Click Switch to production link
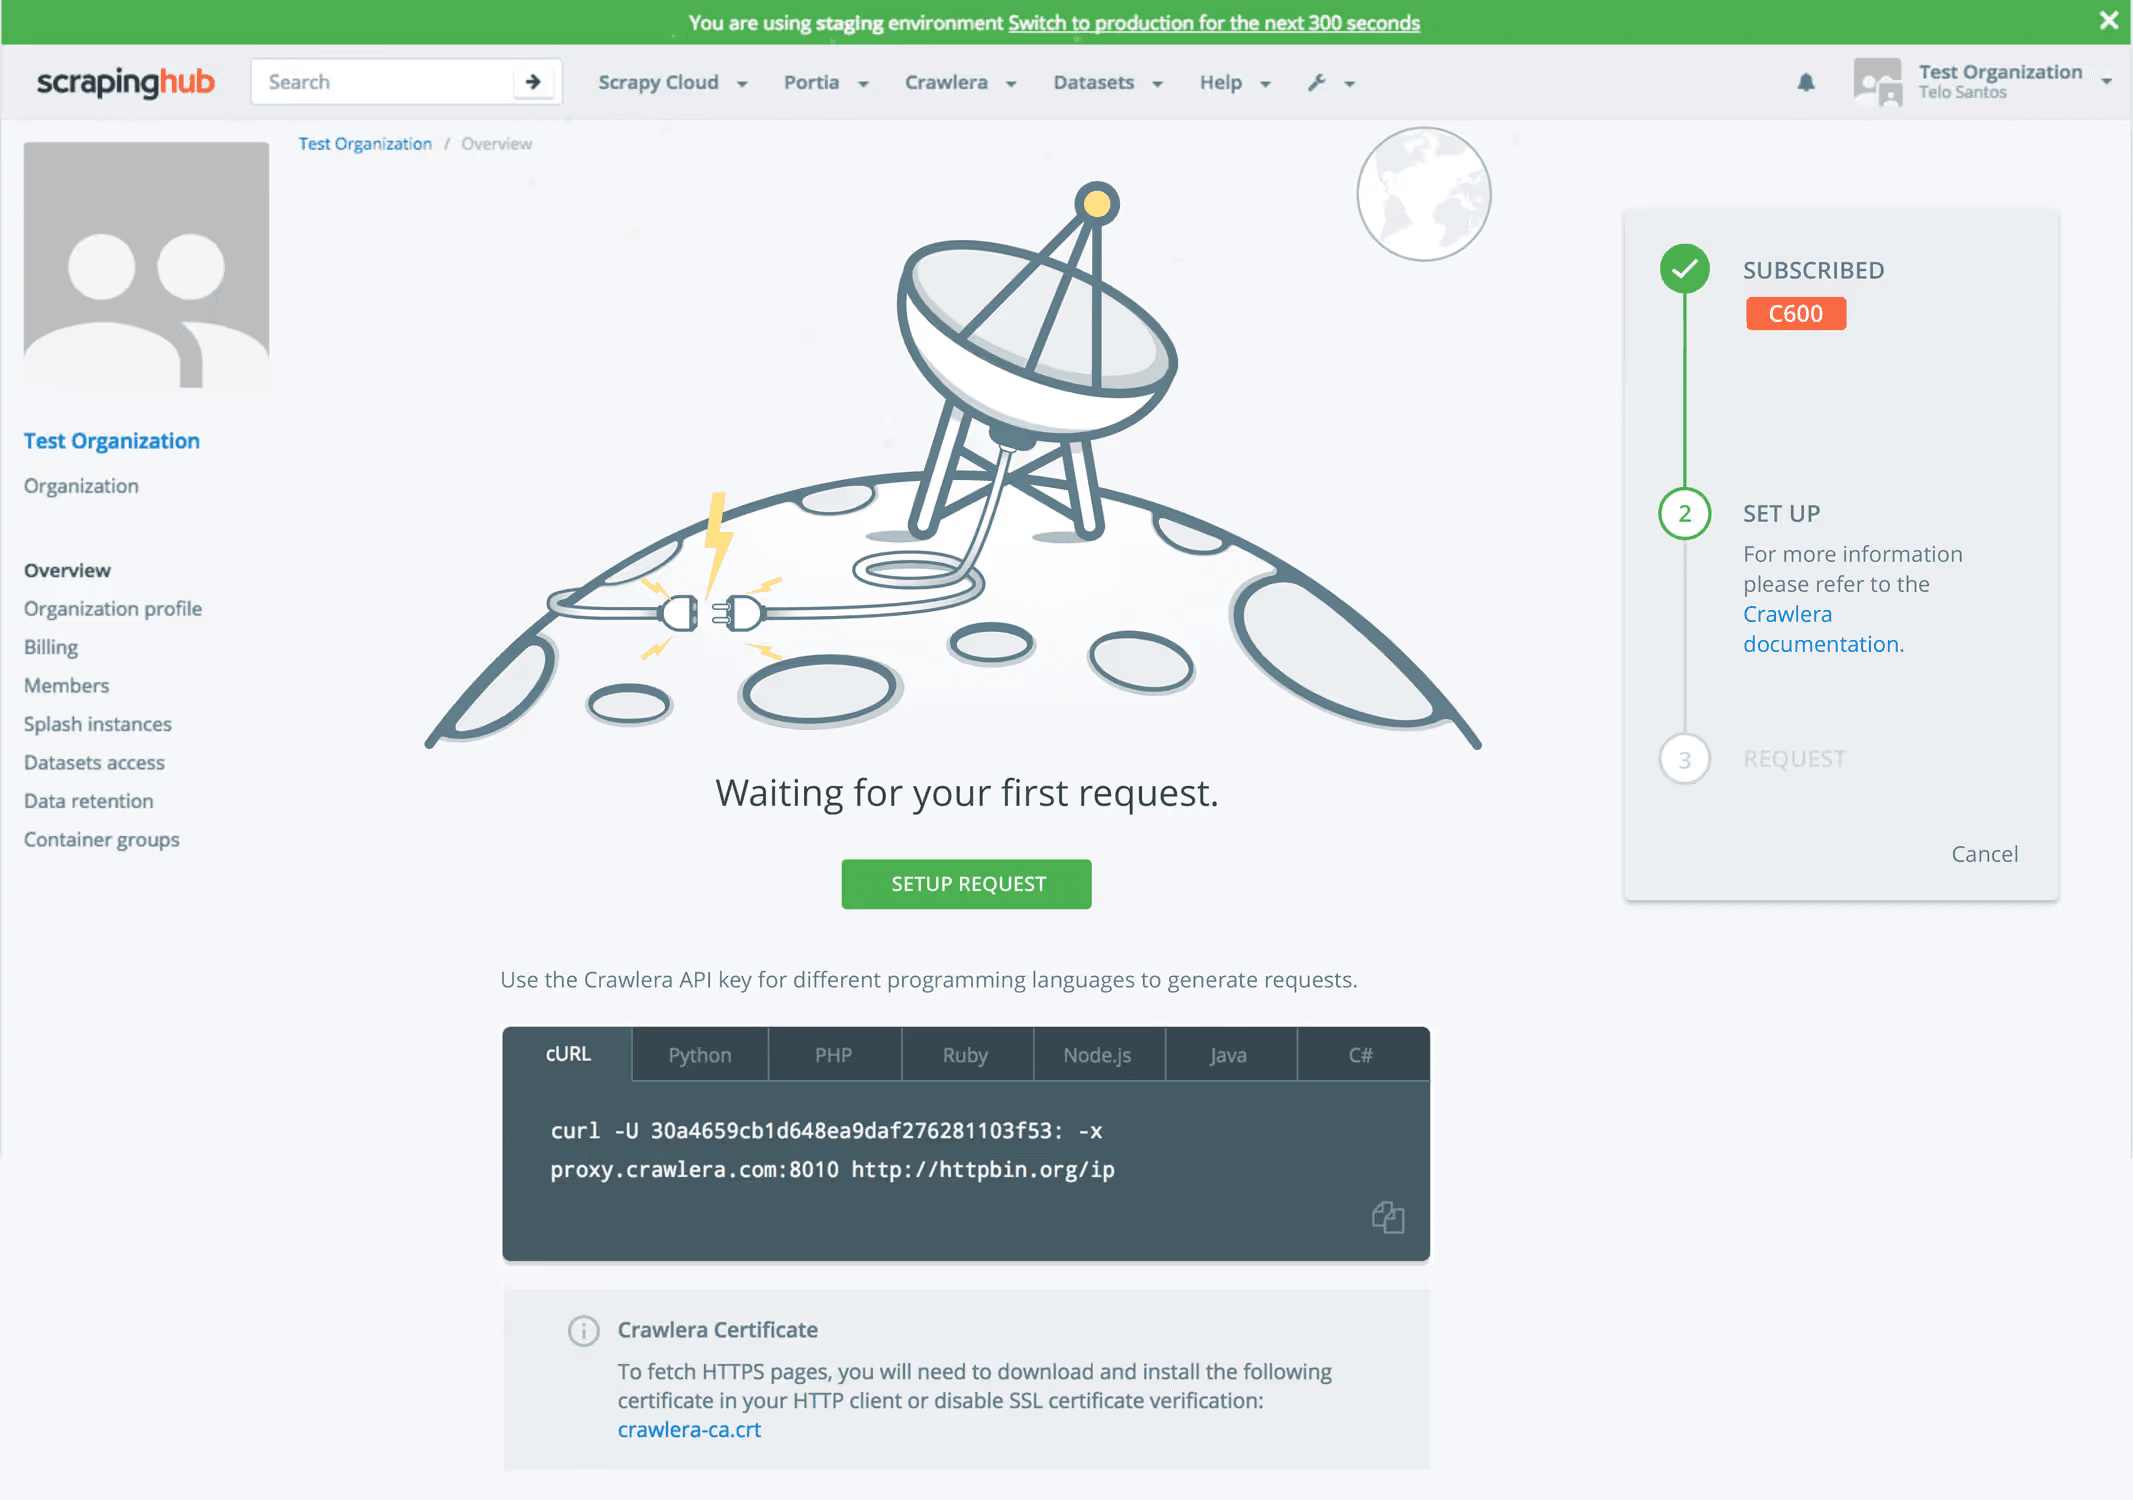The width and height of the screenshot is (2133, 1500). click(x=1213, y=23)
